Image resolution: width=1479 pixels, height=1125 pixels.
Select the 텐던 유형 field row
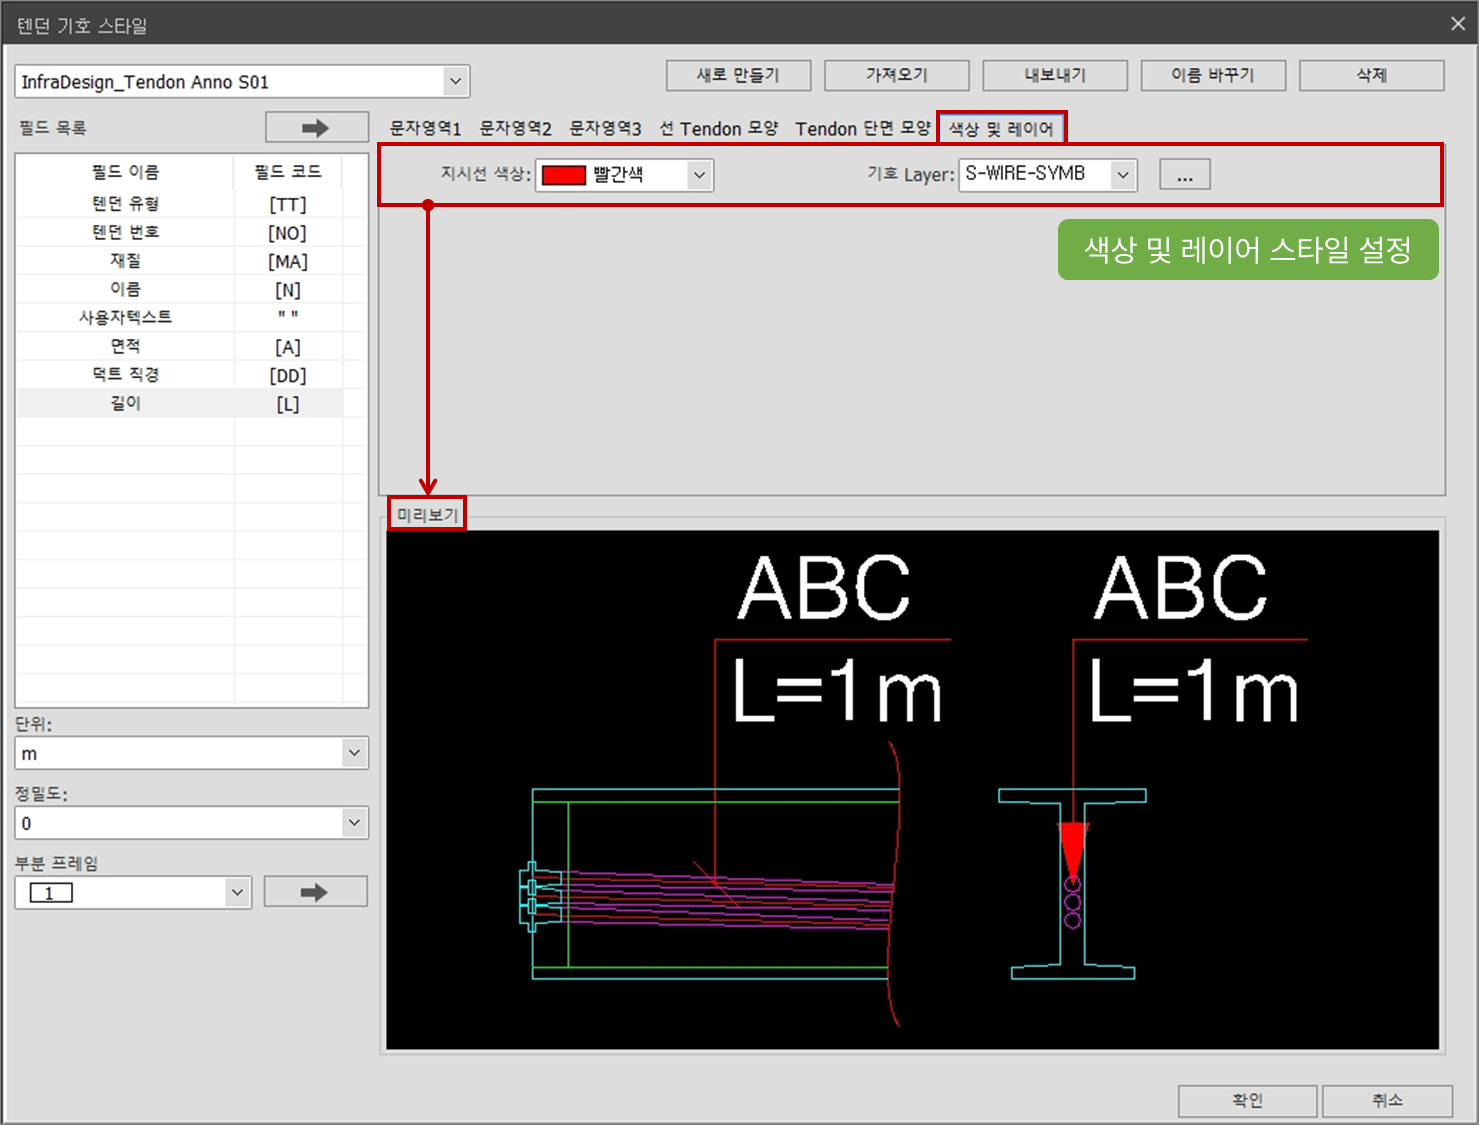pos(126,204)
